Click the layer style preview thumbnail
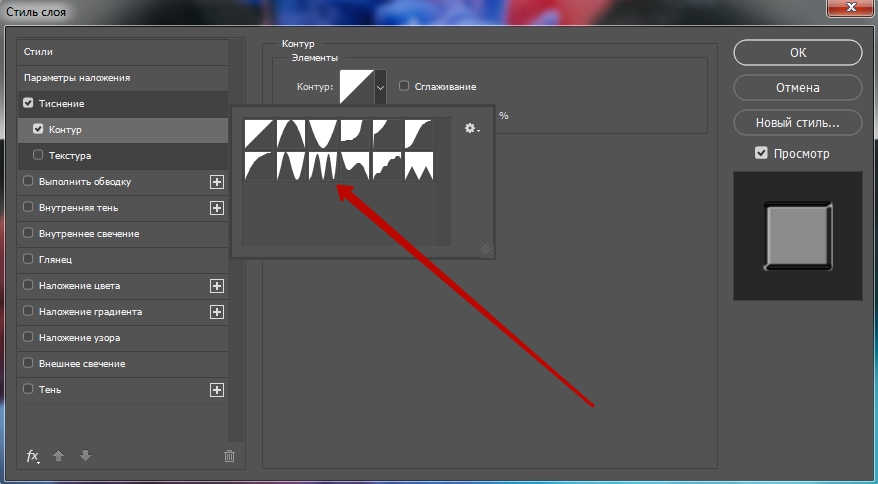Viewport: 878px width, 484px height. pos(798,236)
